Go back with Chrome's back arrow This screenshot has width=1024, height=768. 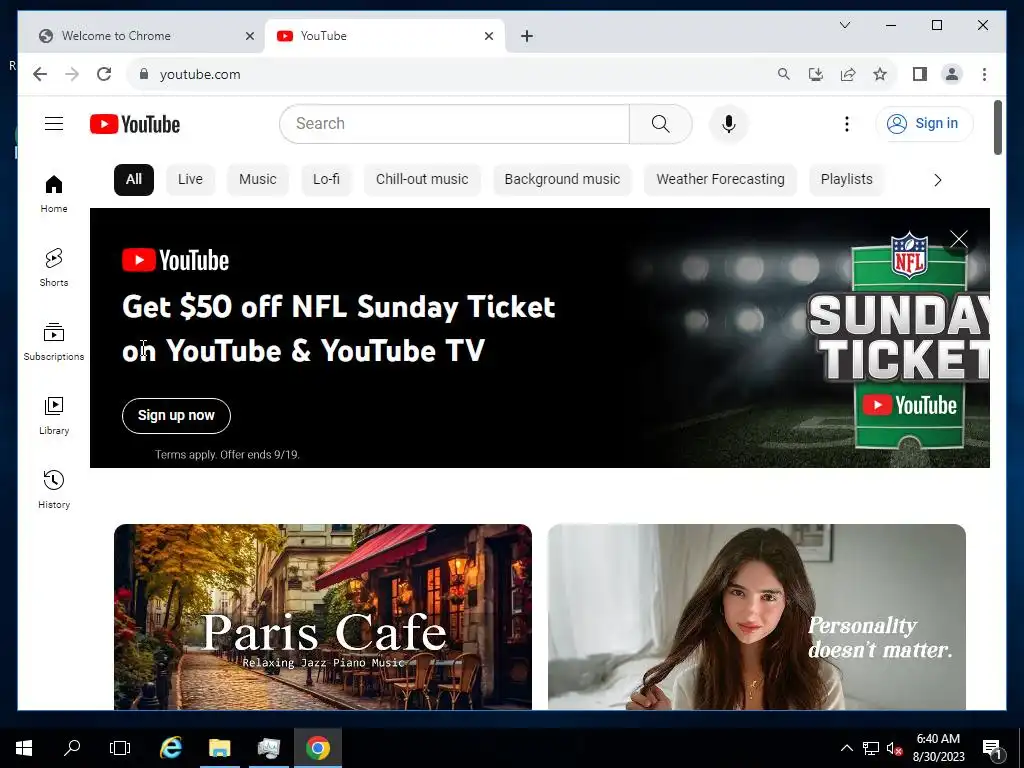(x=40, y=74)
